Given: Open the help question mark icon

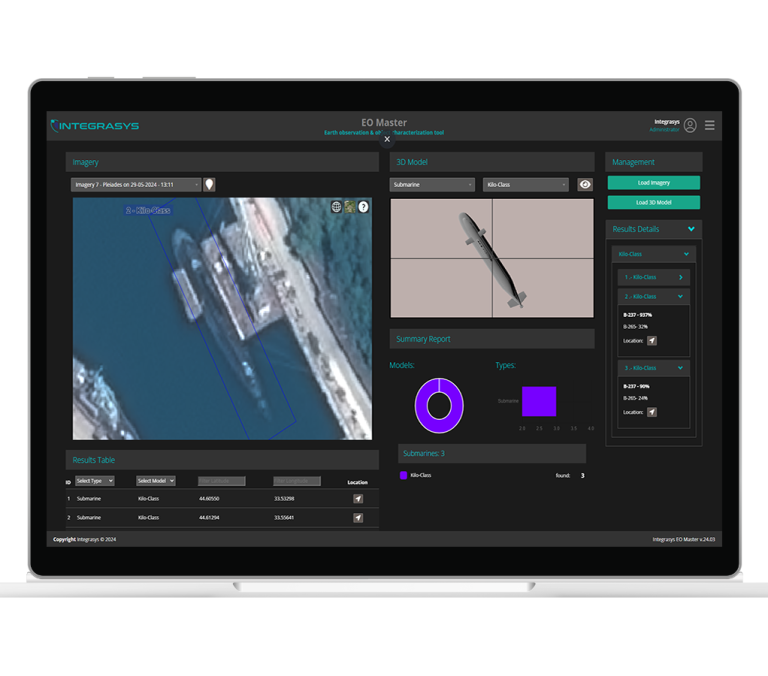Looking at the screenshot, I should point(363,207).
